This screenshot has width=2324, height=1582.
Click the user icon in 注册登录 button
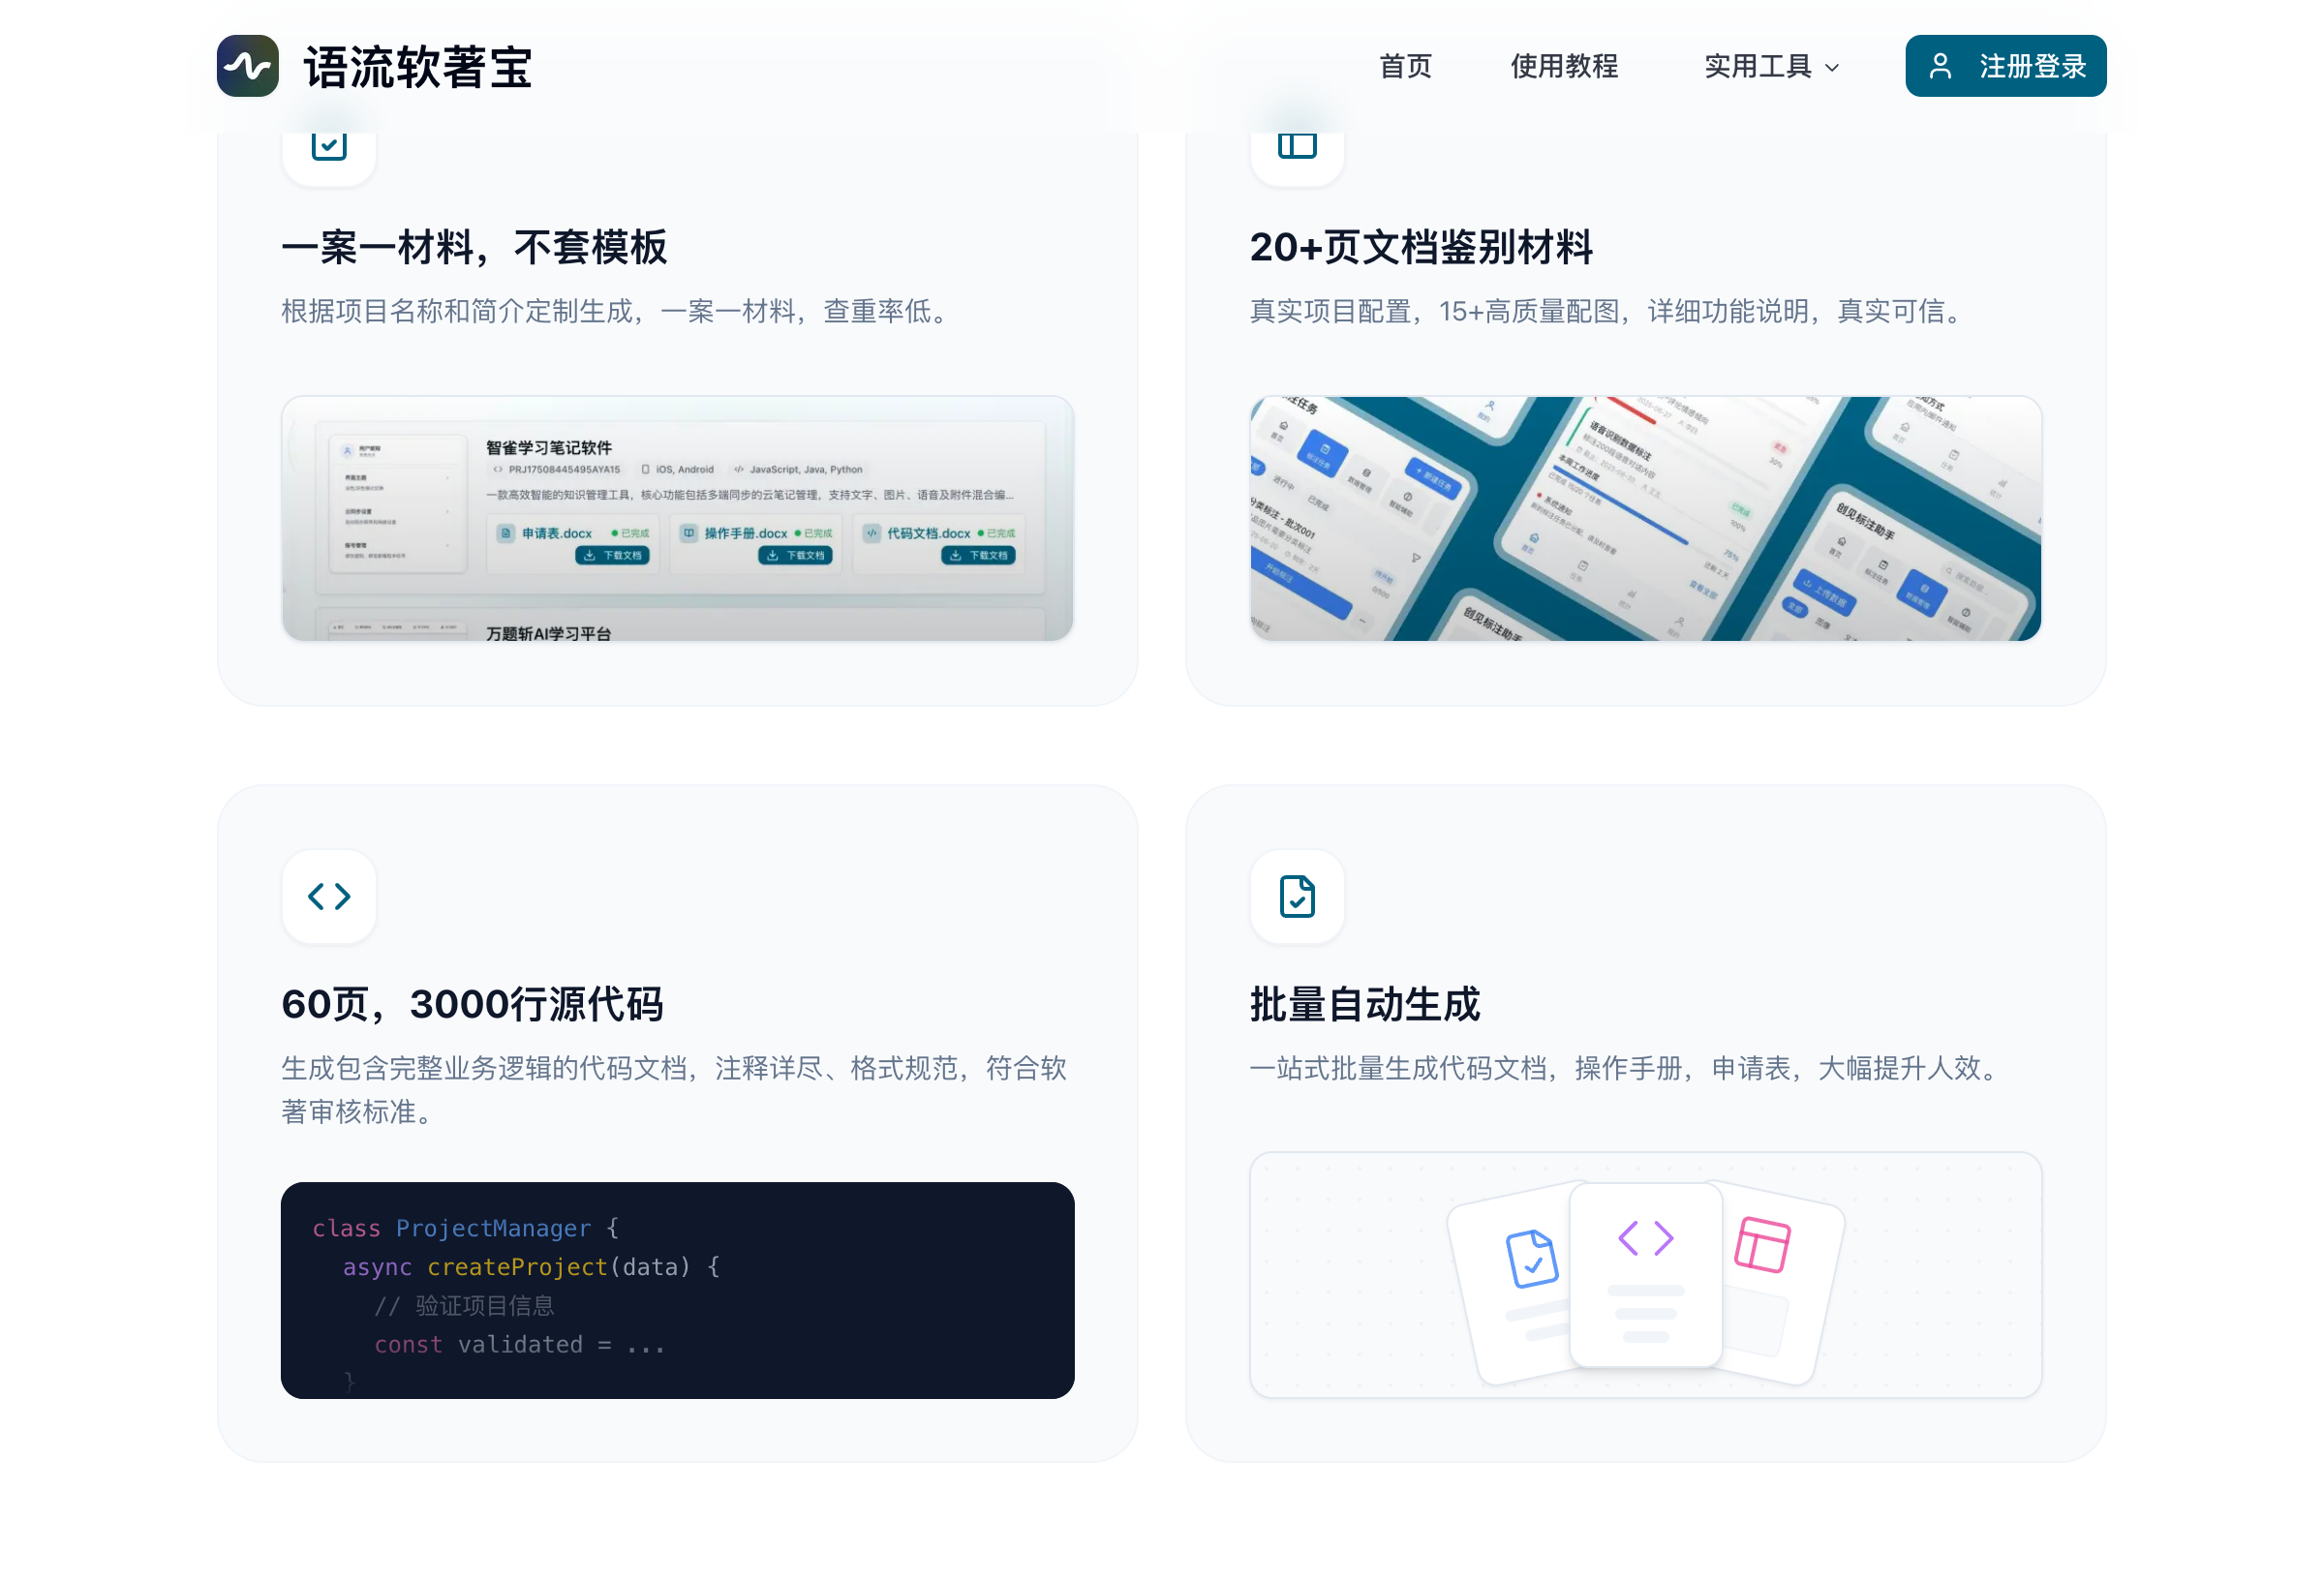point(1939,66)
